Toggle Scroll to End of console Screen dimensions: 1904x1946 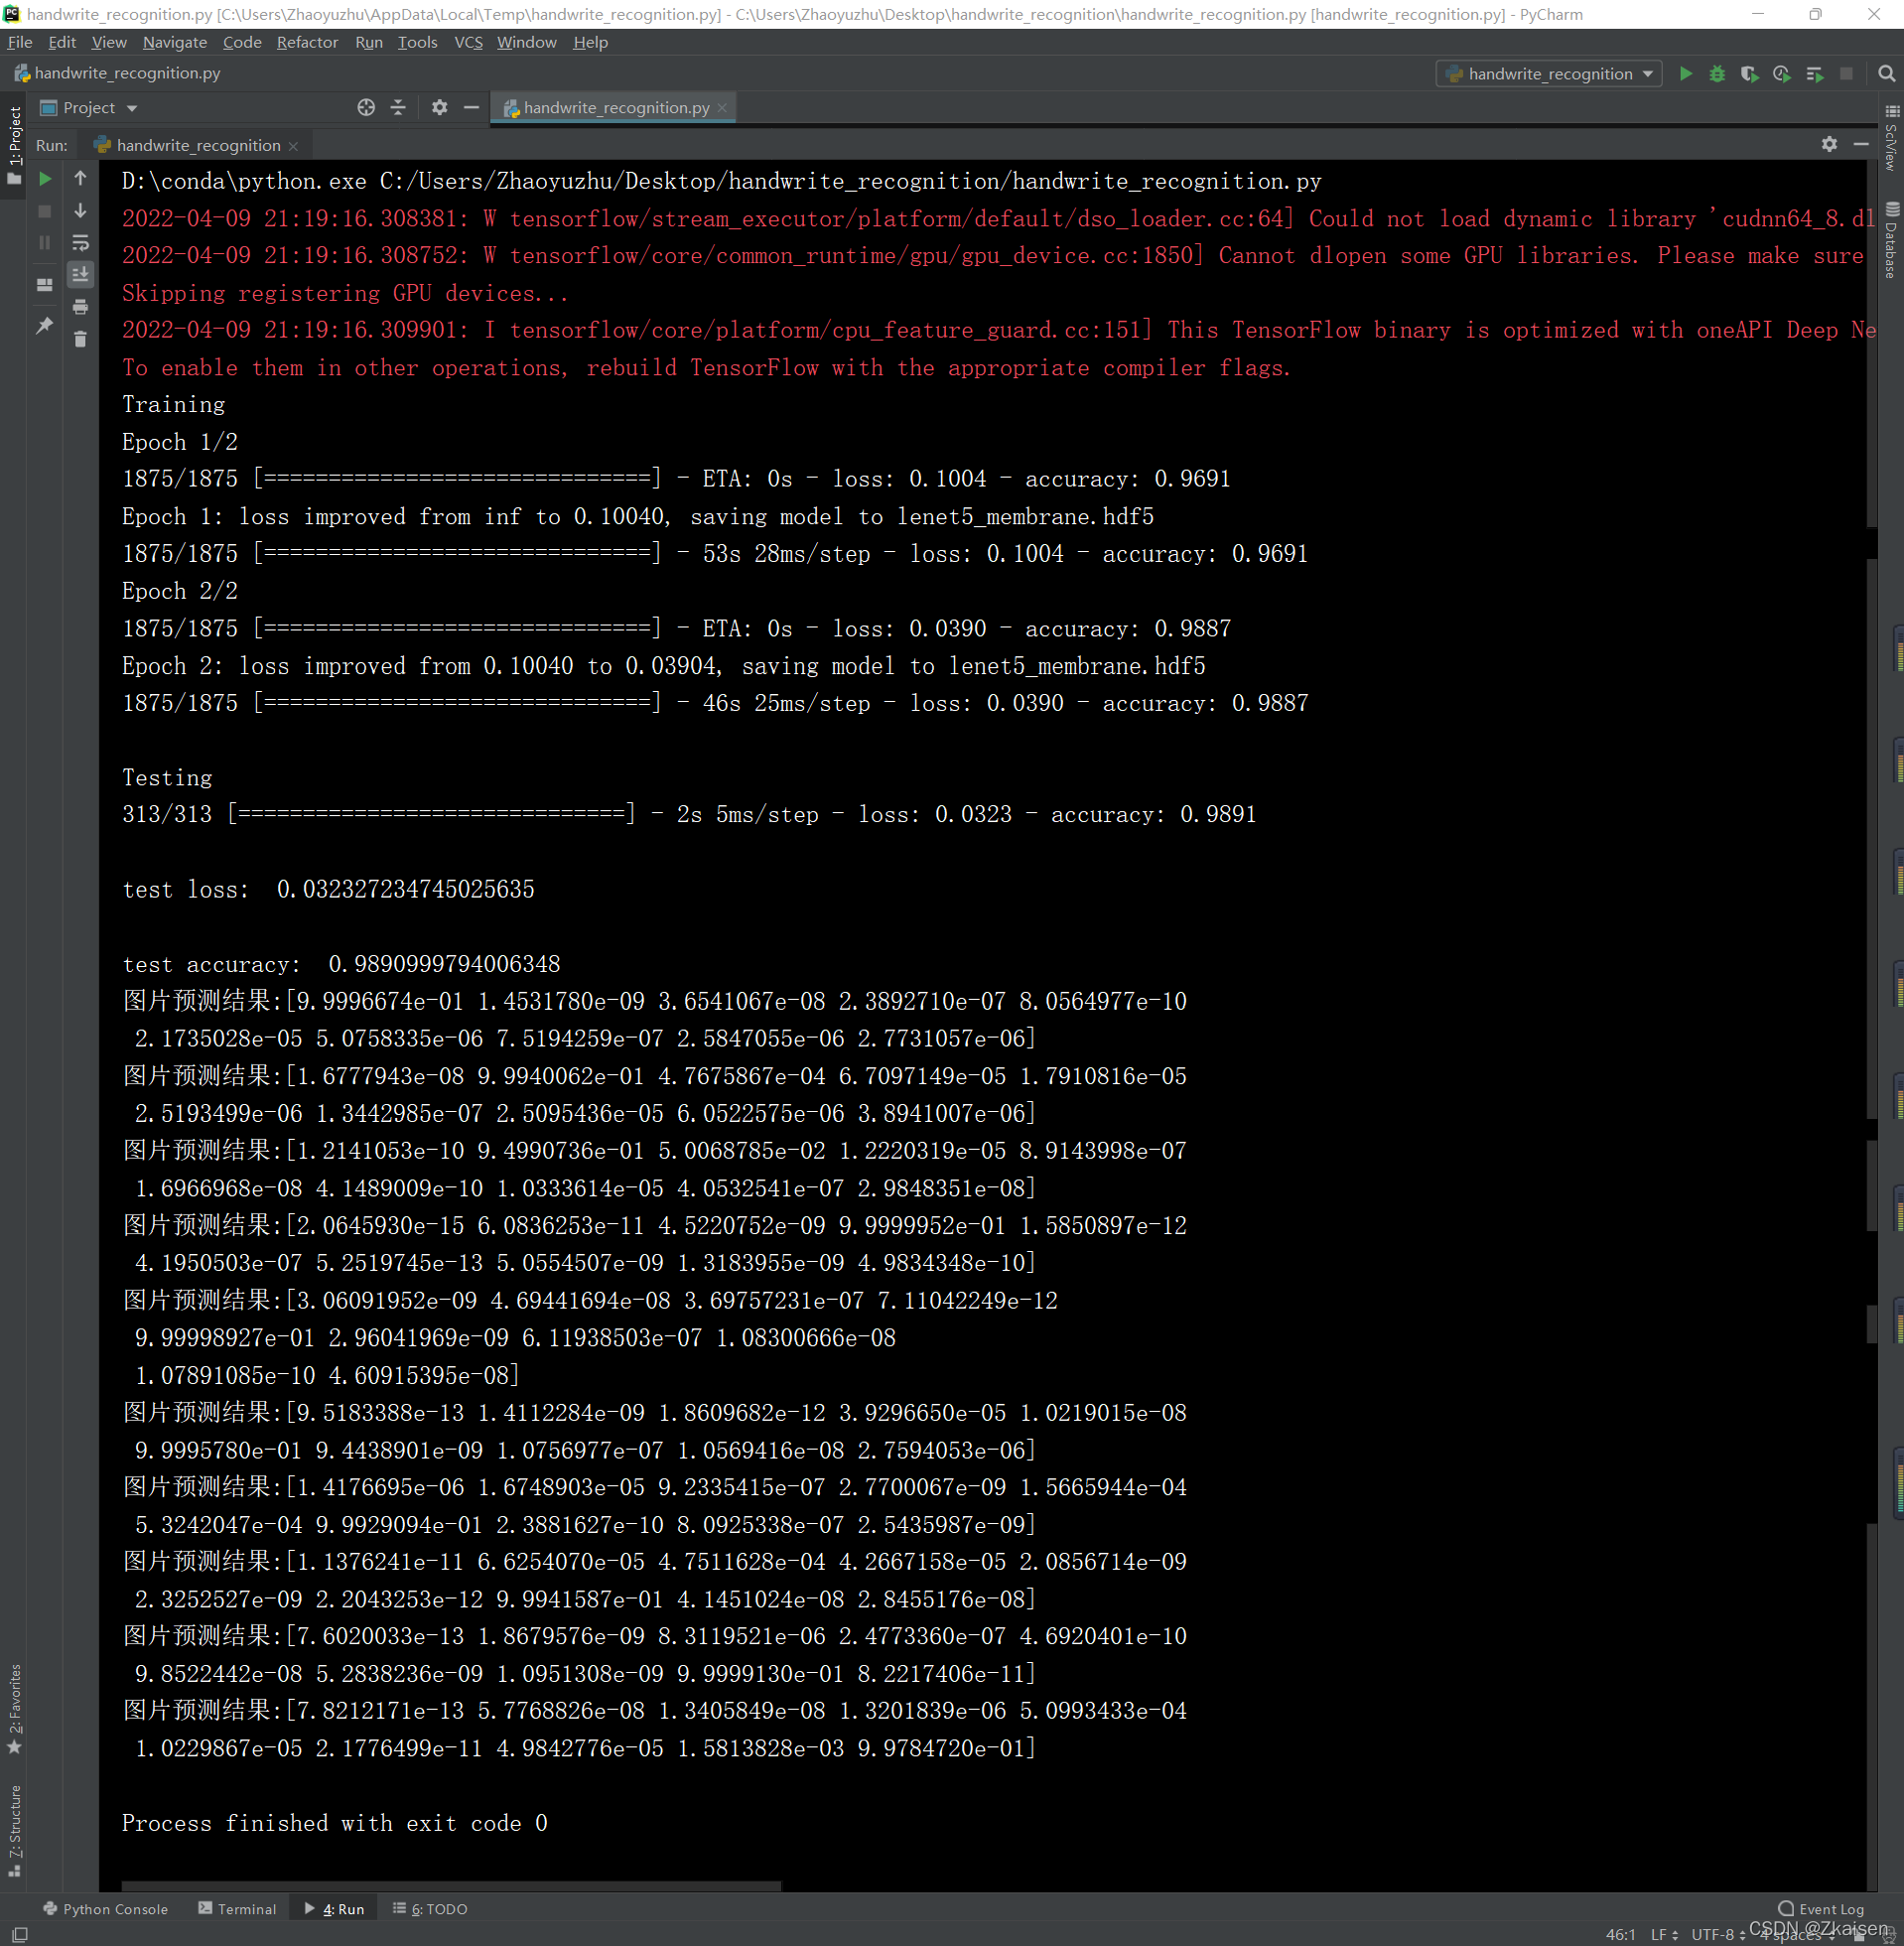pyautogui.click(x=81, y=274)
